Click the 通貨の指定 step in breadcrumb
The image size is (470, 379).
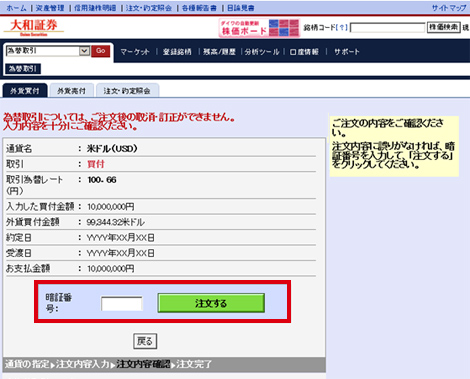27,364
